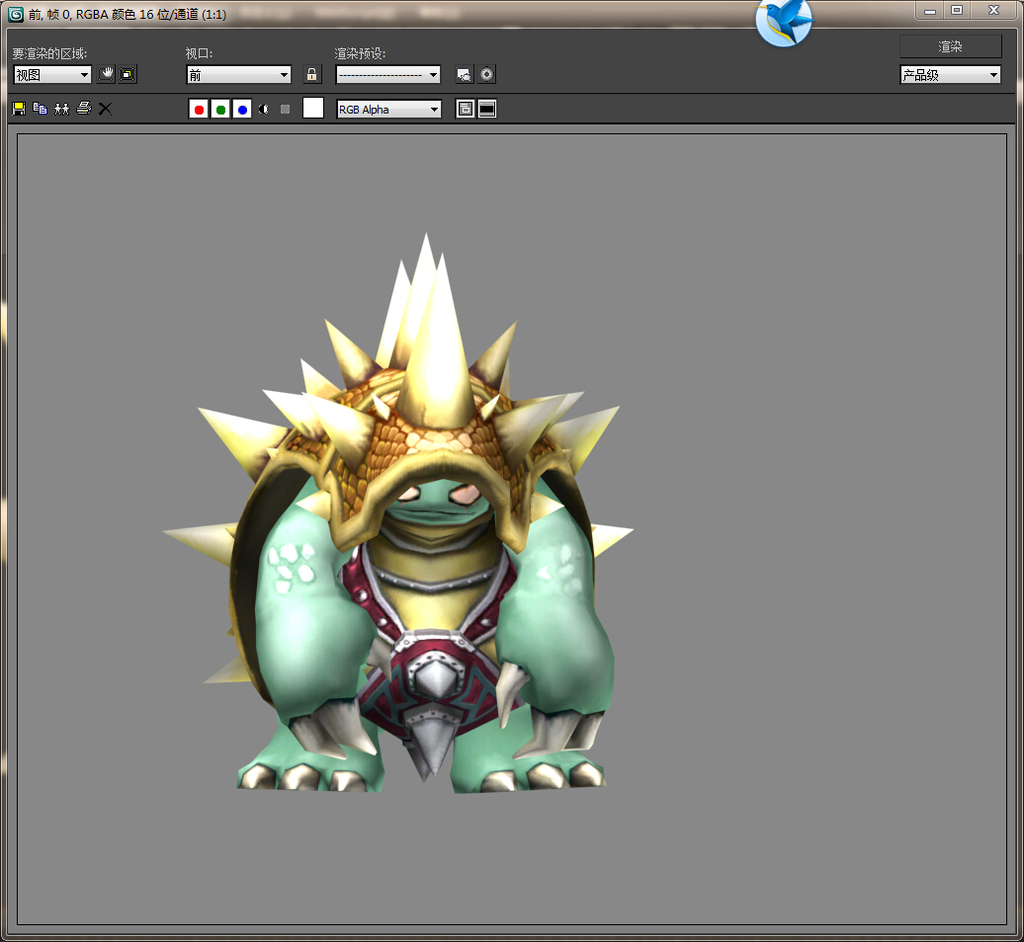
Task: Toggle the viewport lock icon
Action: (x=312, y=75)
